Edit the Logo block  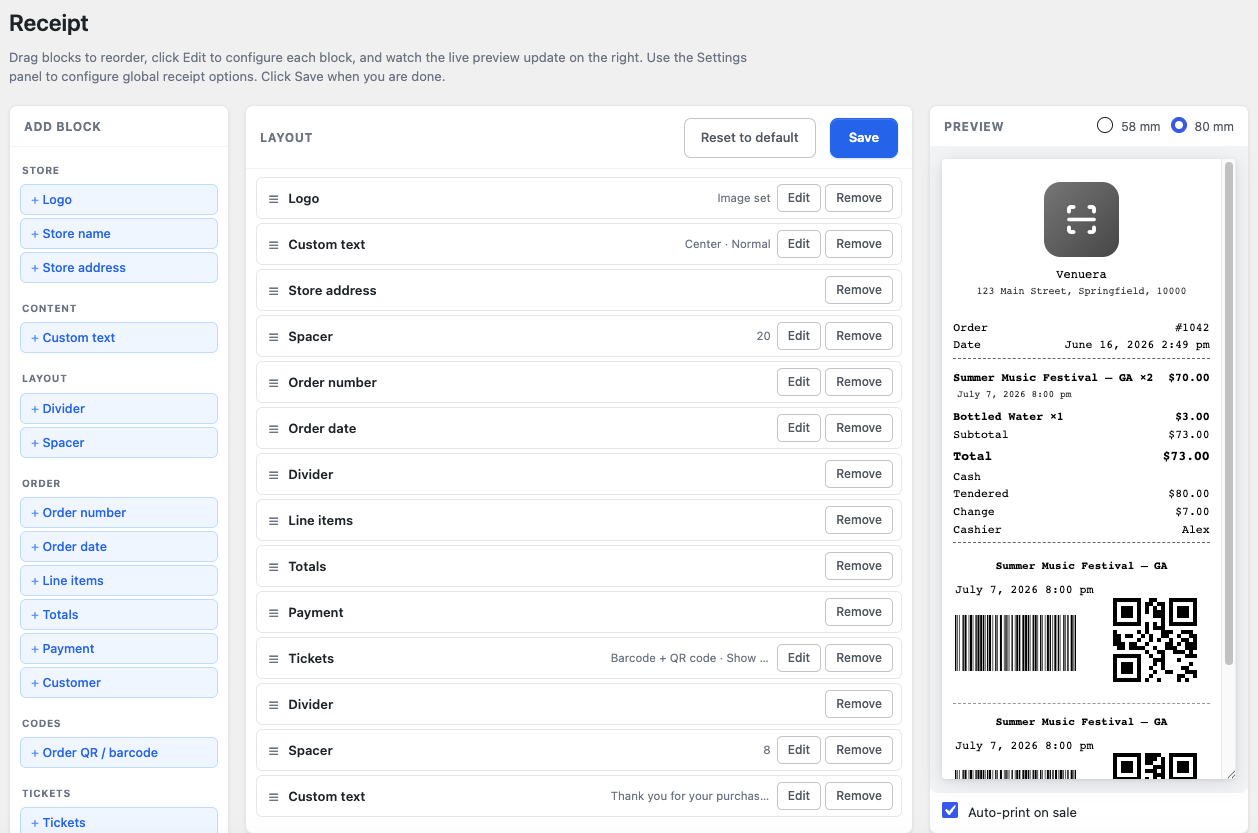[799, 198]
